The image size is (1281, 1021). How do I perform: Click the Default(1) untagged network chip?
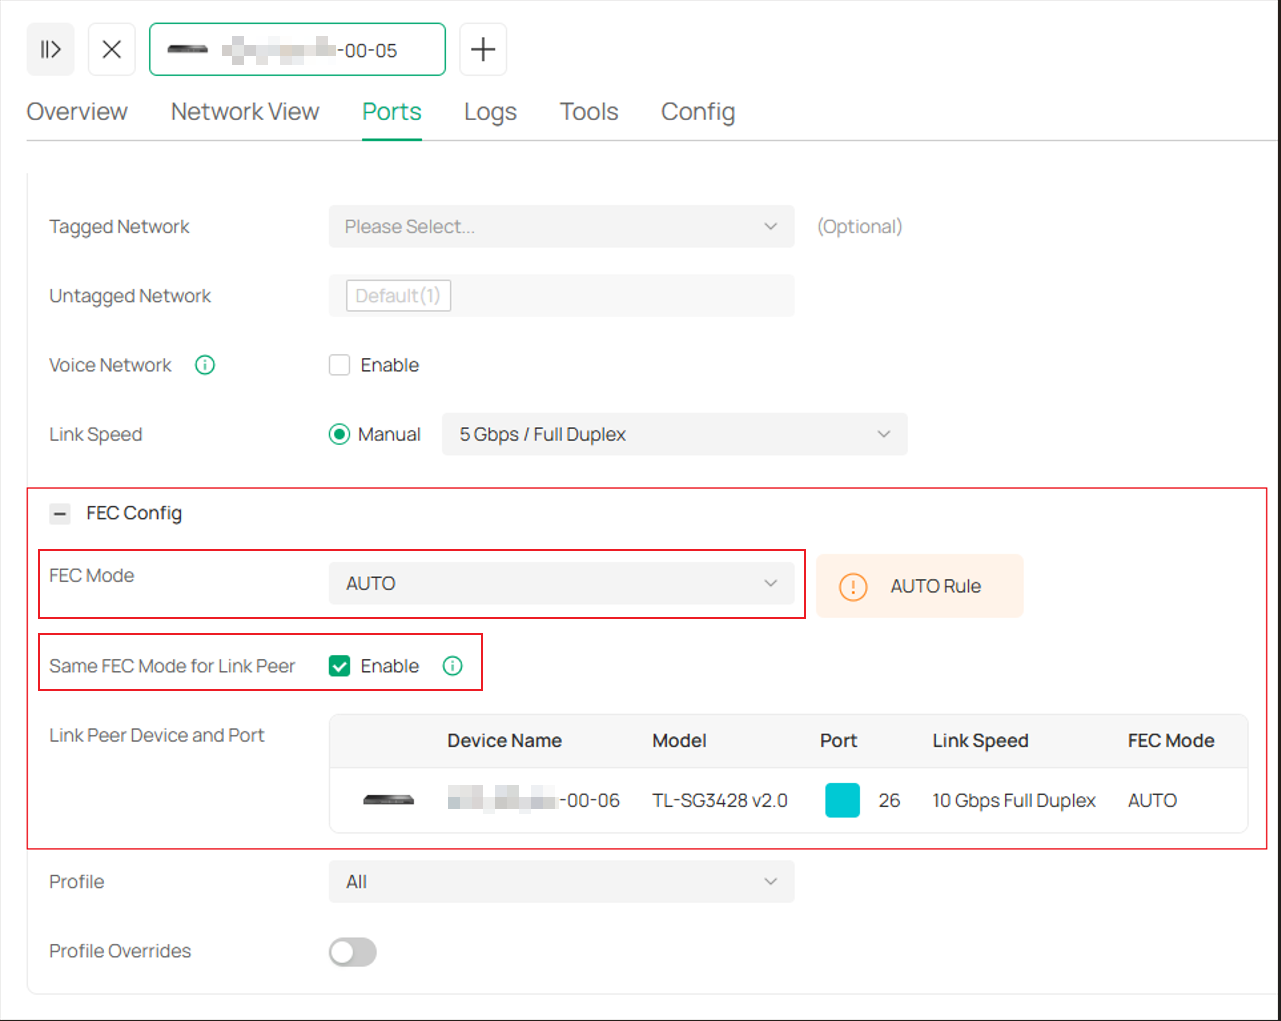click(398, 295)
